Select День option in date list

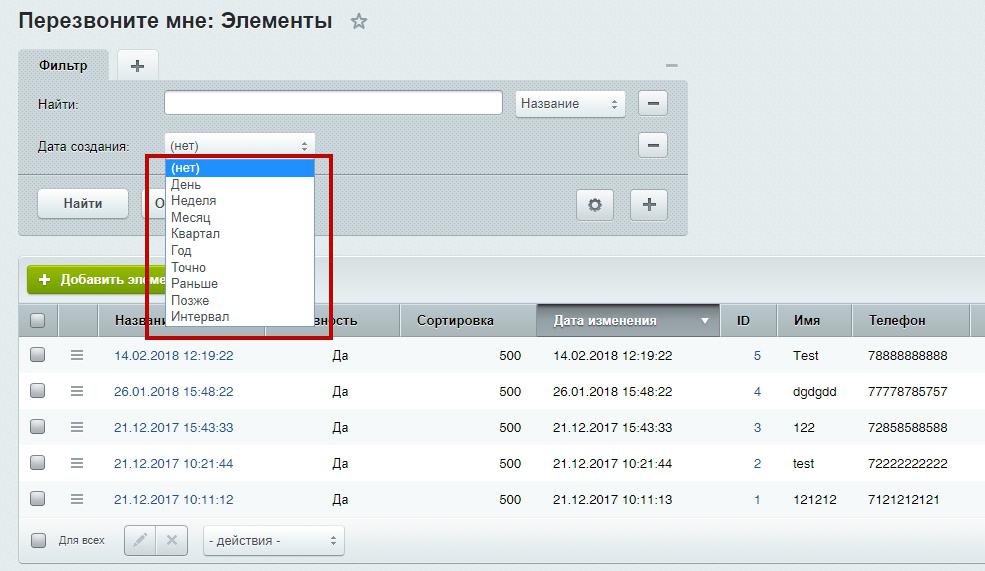coord(239,185)
